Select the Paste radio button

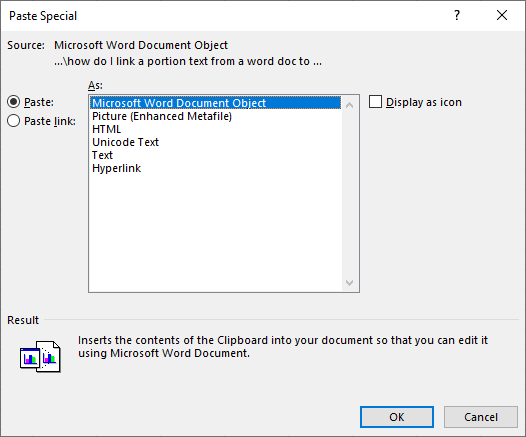(x=13, y=102)
